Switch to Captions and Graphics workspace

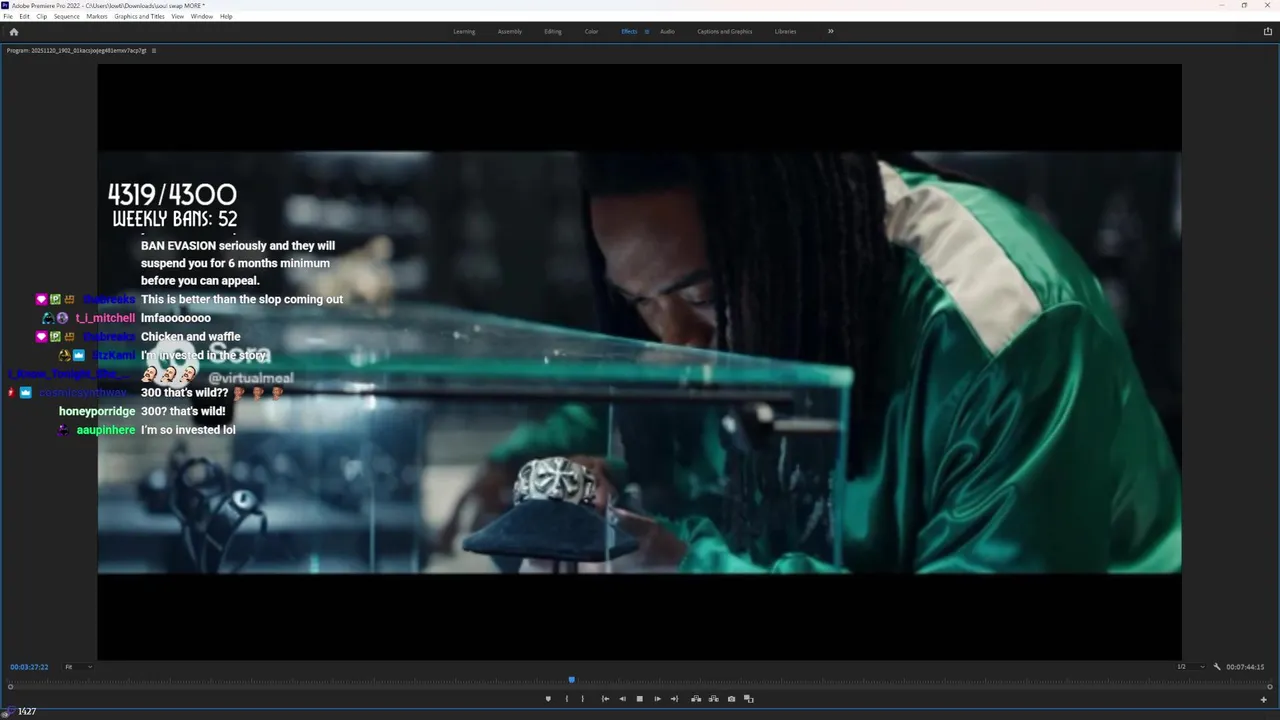click(x=725, y=31)
